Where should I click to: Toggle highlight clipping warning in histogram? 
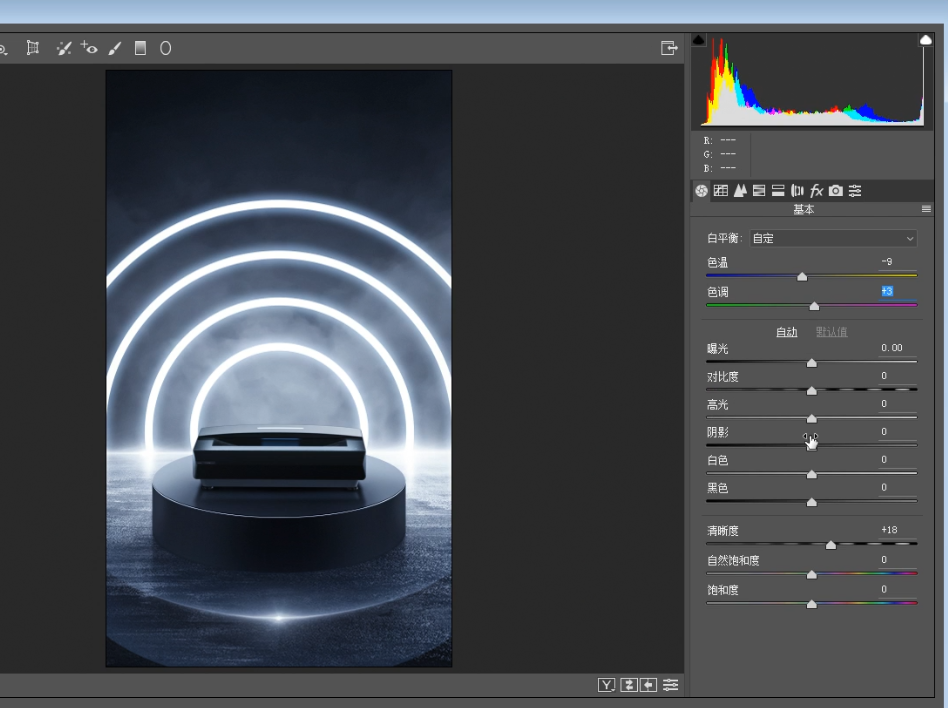pyautogui.click(x=926, y=40)
